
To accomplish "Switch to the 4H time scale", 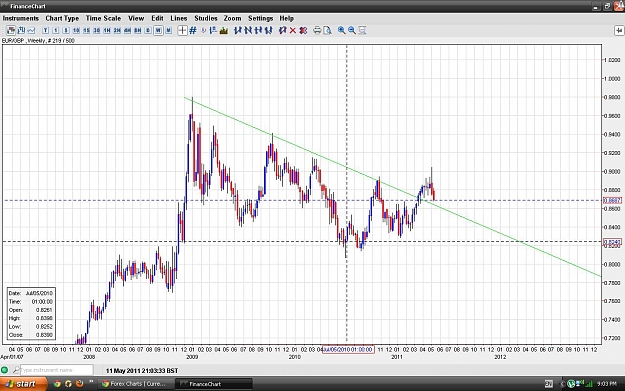I will tap(127, 30).
